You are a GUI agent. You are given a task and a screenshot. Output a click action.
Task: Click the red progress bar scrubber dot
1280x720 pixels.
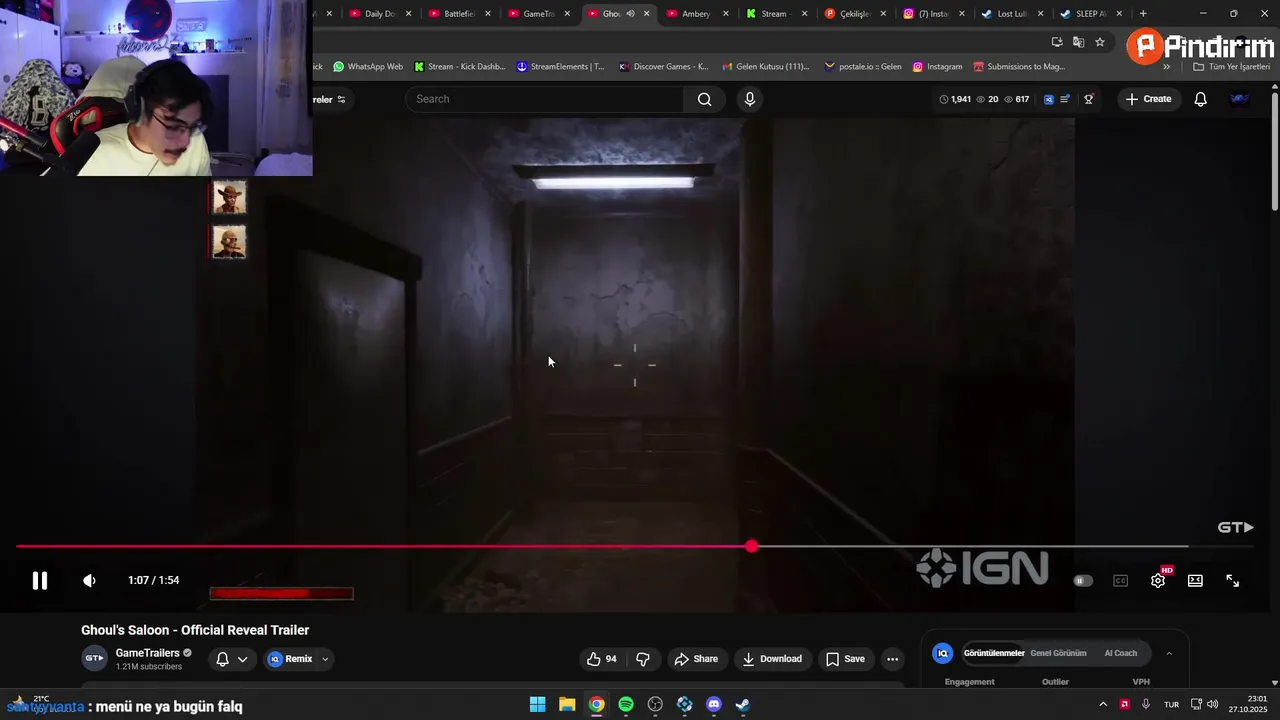pos(751,546)
